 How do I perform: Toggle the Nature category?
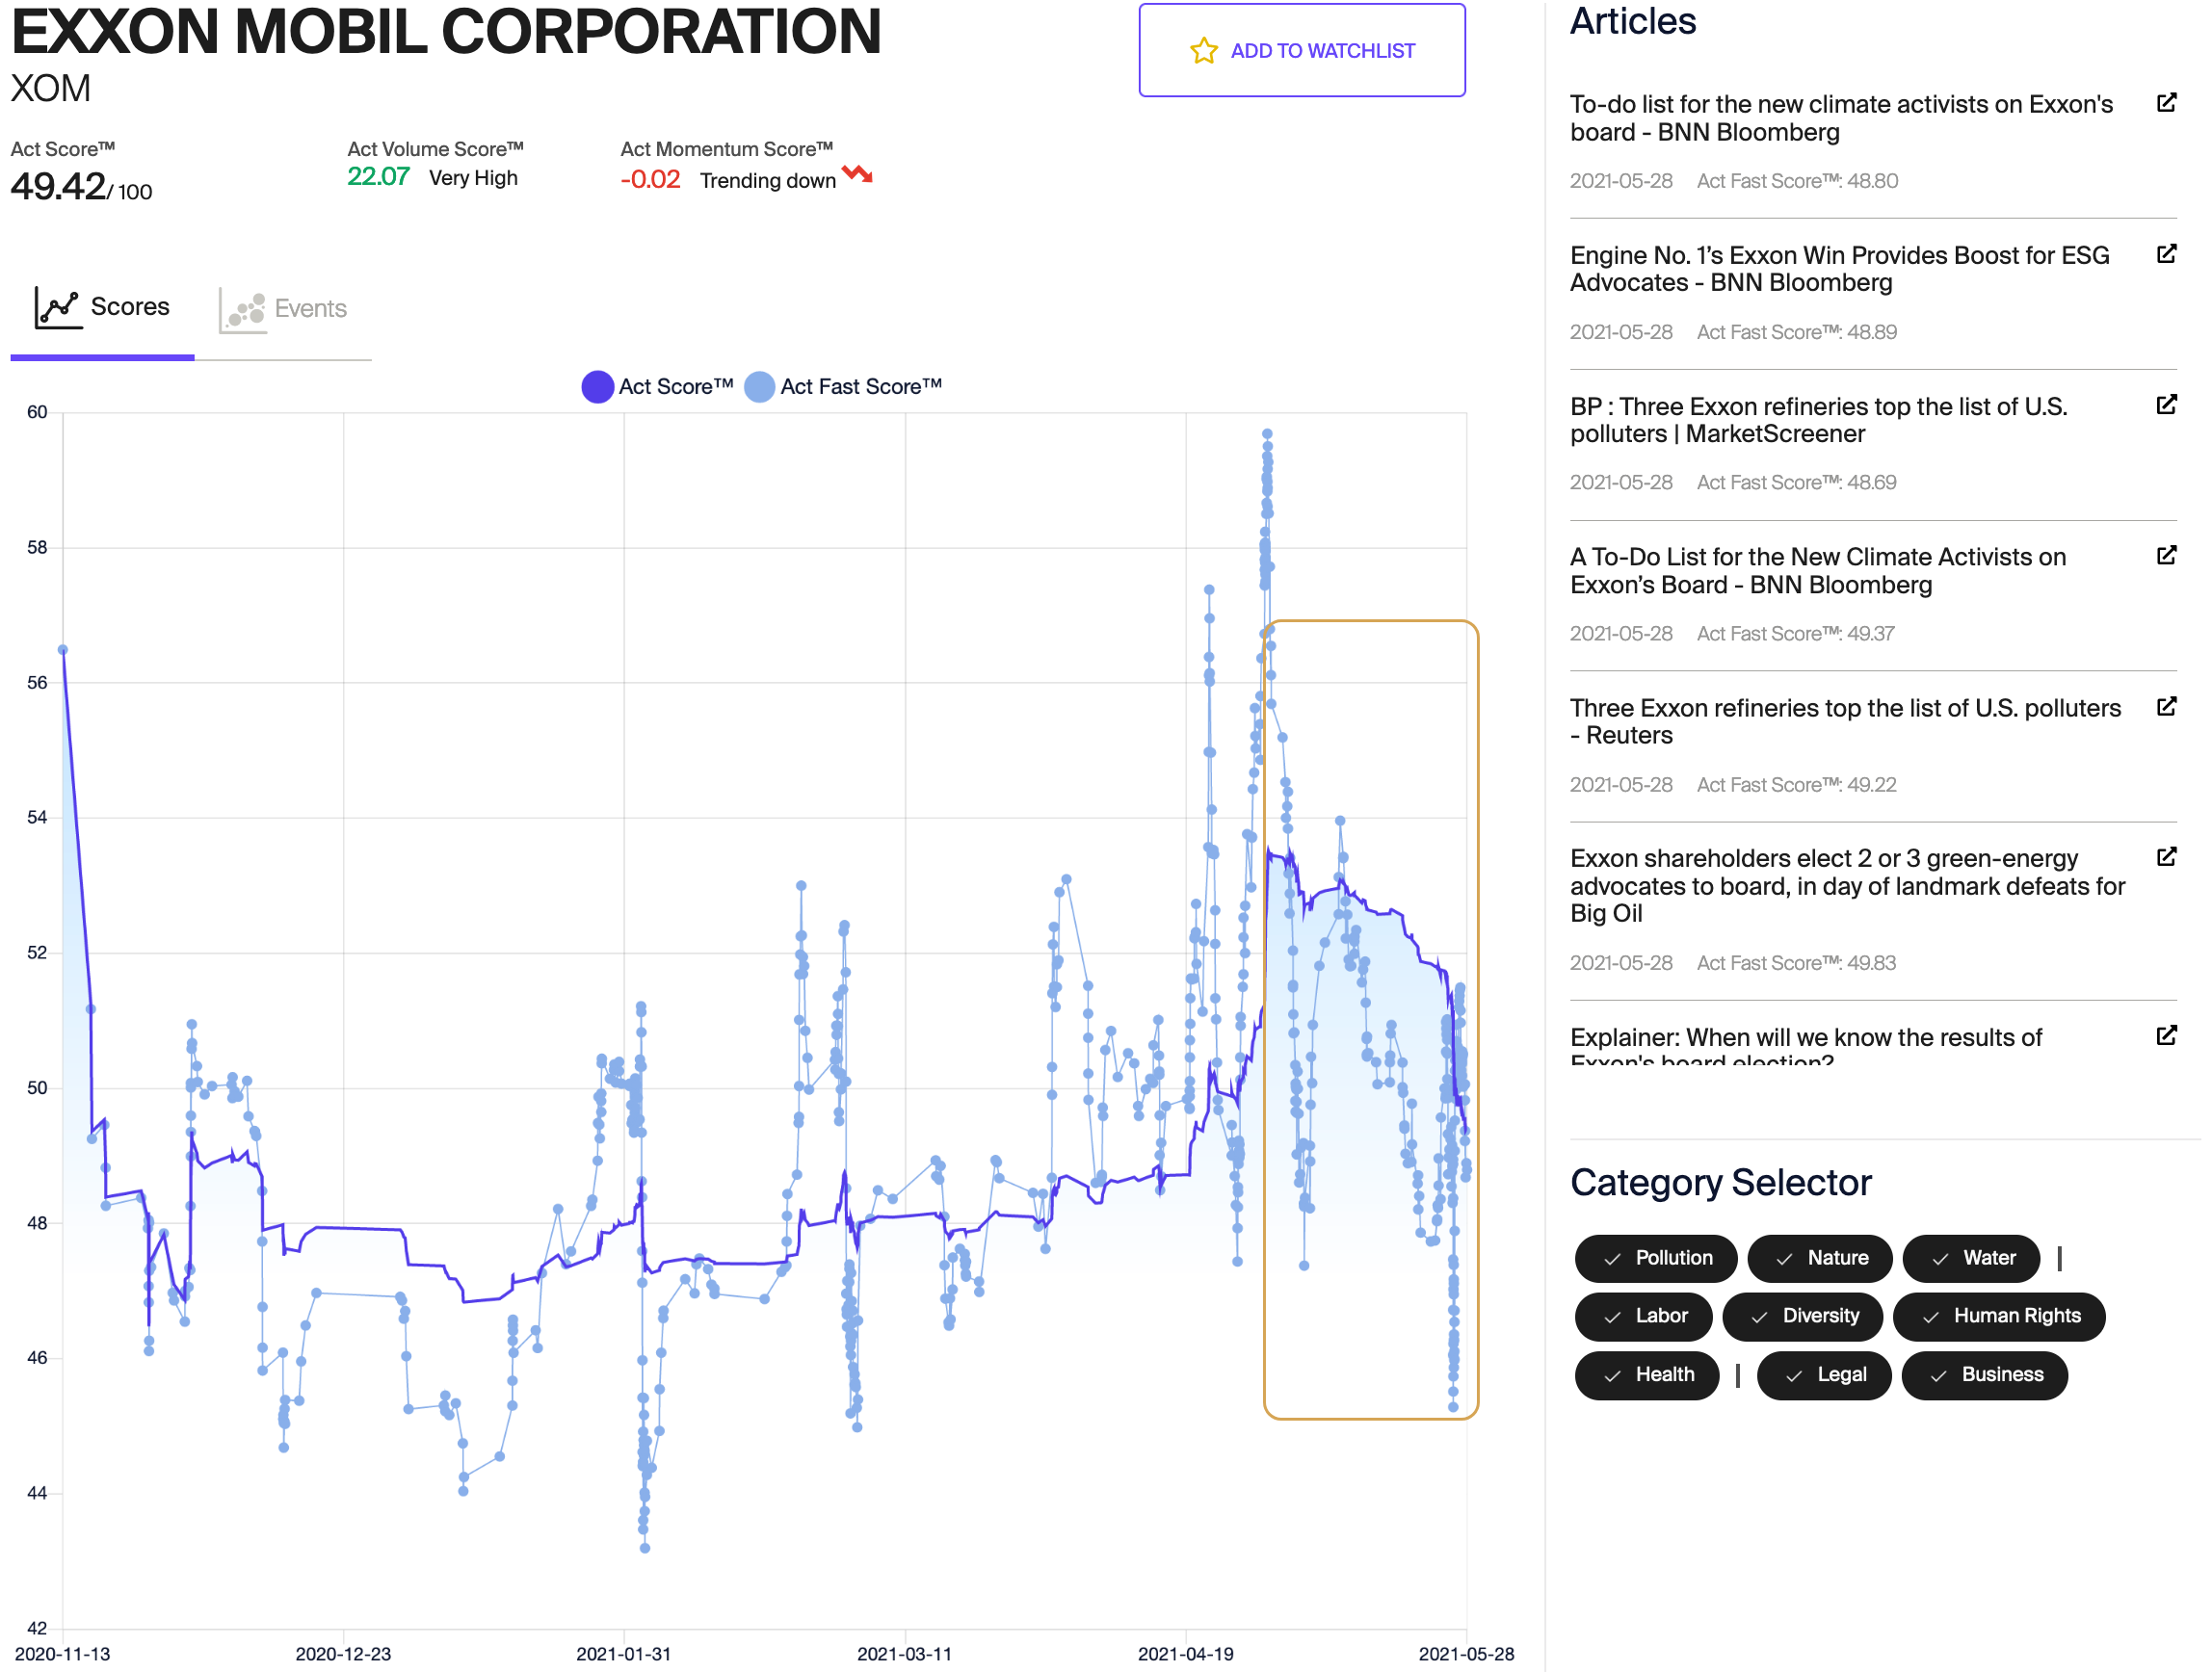1819,1259
